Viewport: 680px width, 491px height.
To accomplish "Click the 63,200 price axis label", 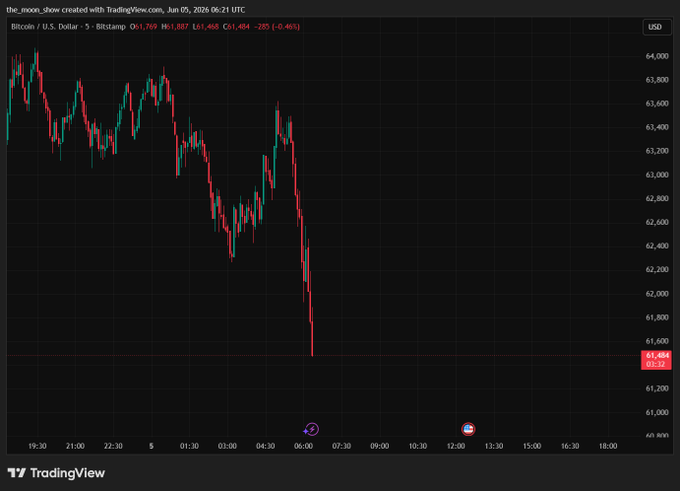I will click(657, 151).
